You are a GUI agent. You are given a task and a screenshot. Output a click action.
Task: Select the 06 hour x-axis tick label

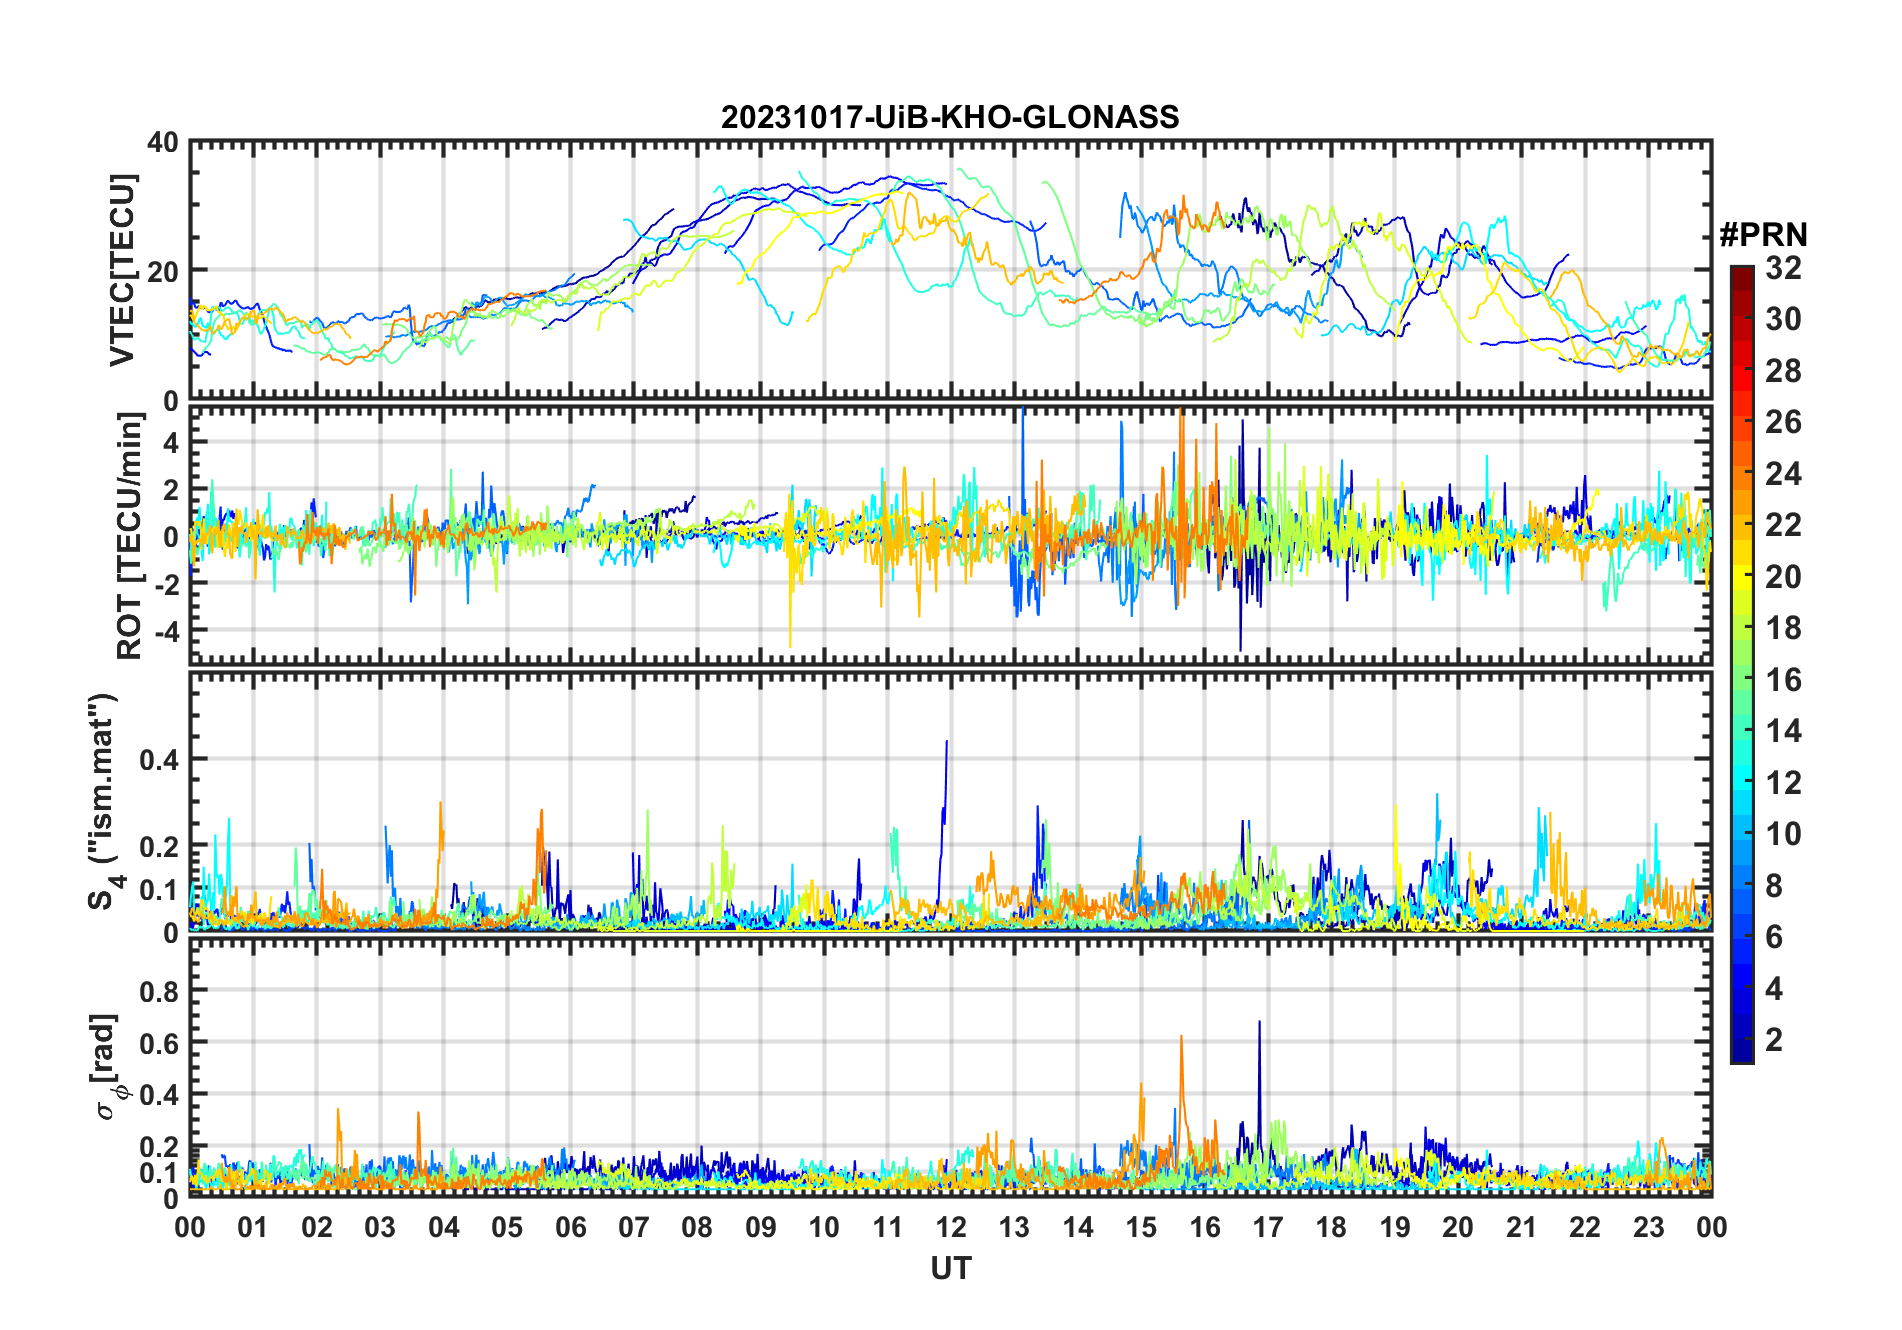point(570,1227)
